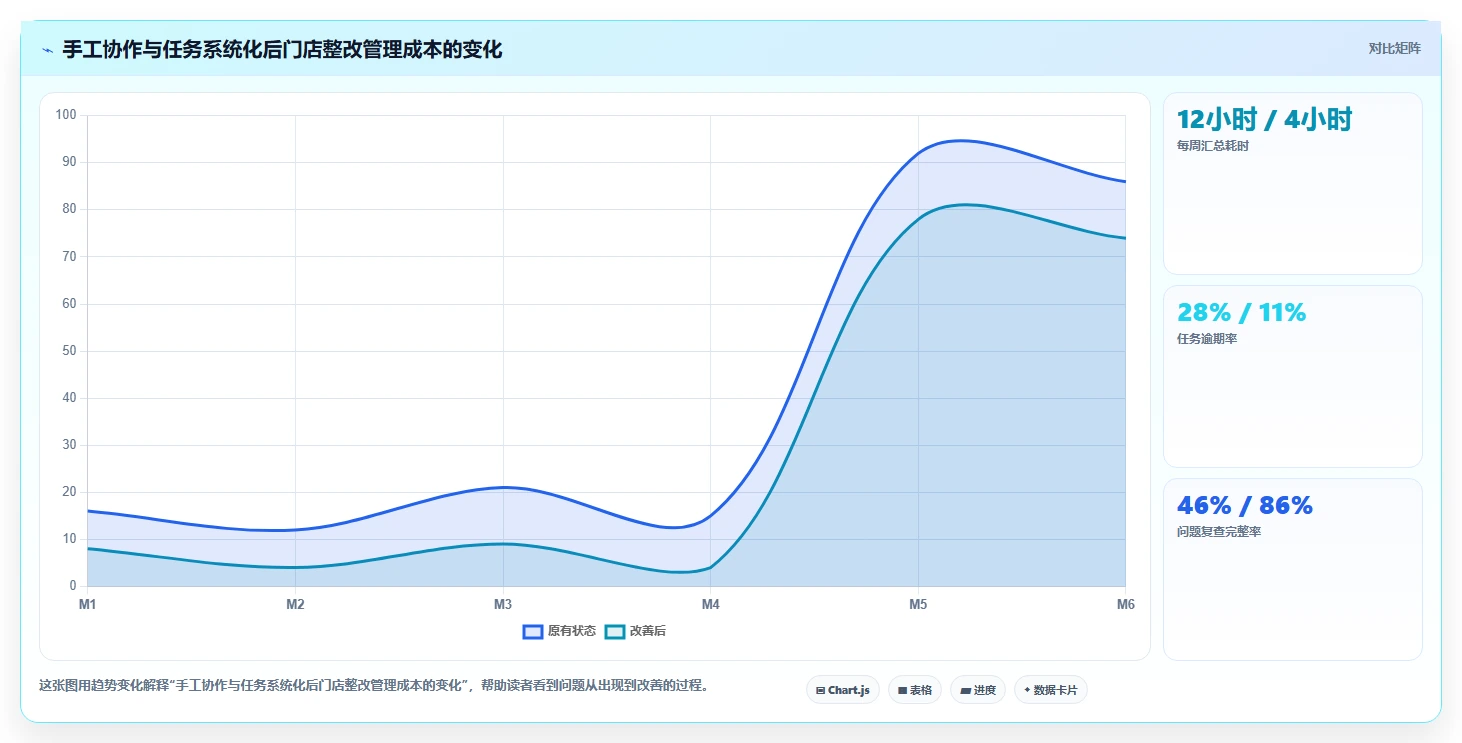Click the M6 x-axis label
Image resolution: width=1462 pixels, height=743 pixels.
pos(1125,604)
